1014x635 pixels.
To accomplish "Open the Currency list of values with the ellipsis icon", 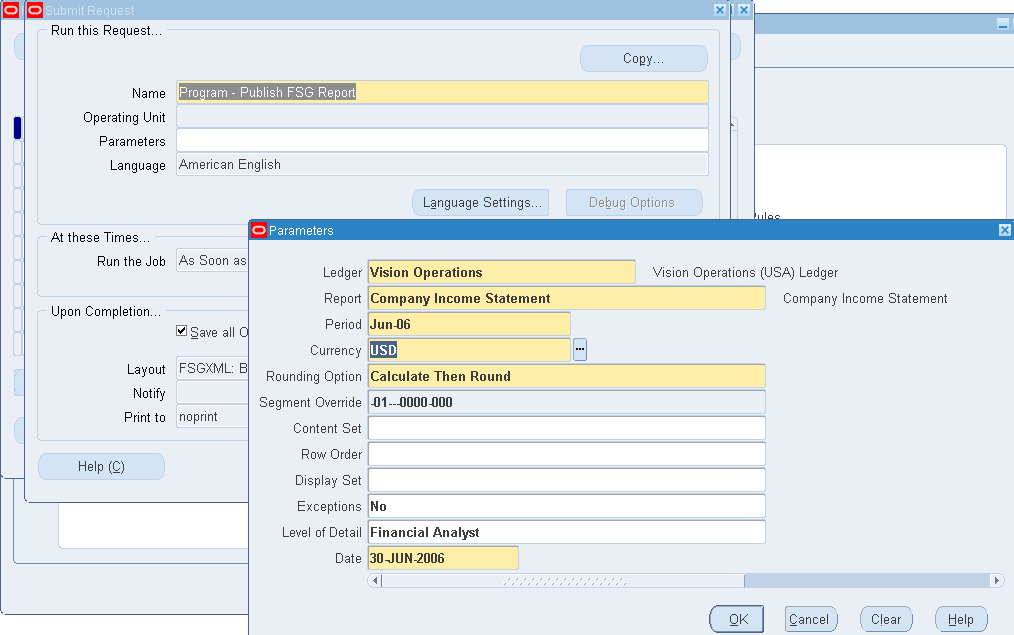I will 580,350.
